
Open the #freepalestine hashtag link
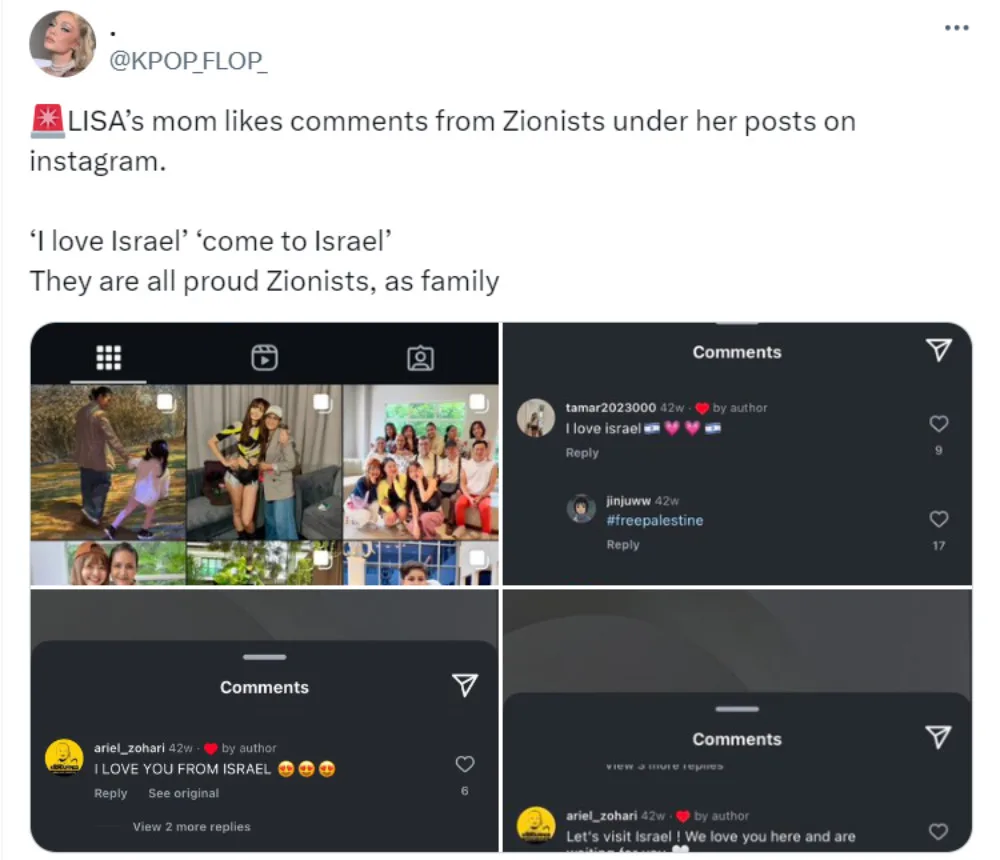tap(654, 520)
